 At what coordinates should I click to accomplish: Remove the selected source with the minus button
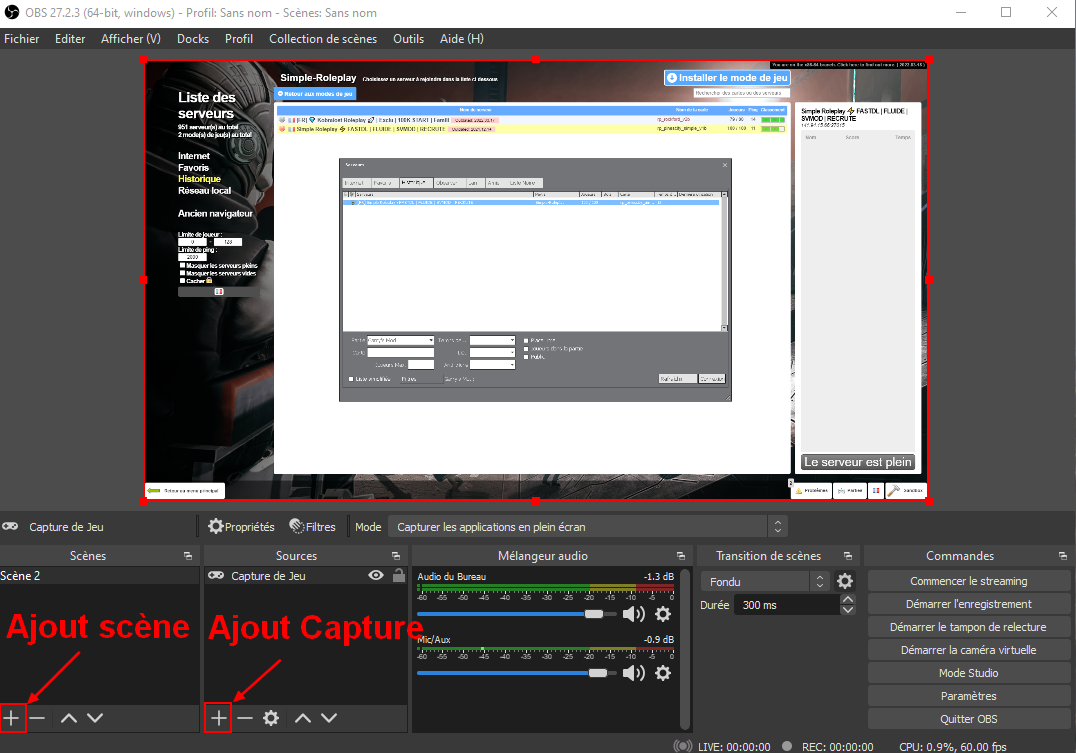tap(245, 718)
